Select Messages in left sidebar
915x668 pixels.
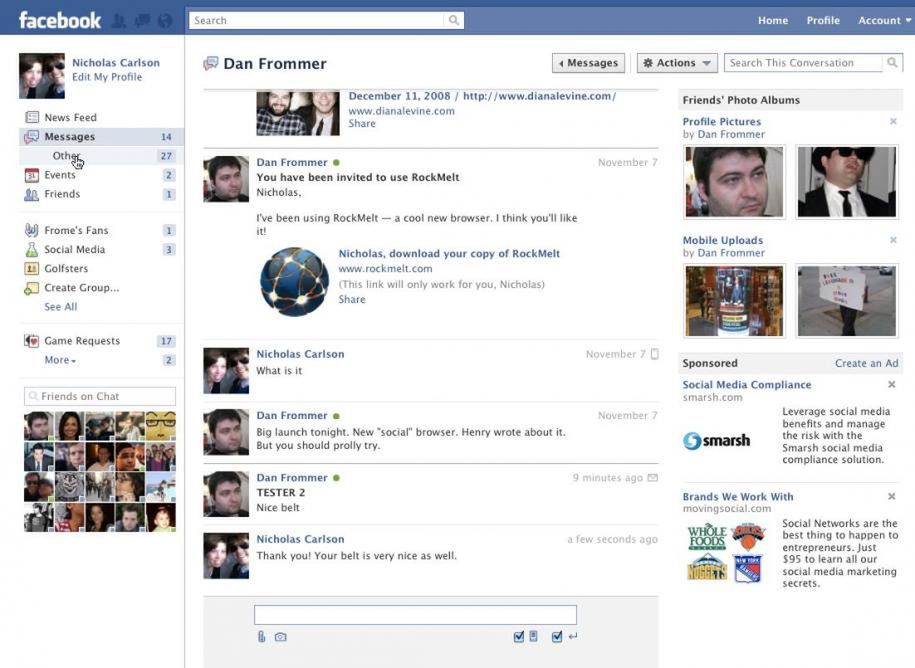(x=102, y=137)
